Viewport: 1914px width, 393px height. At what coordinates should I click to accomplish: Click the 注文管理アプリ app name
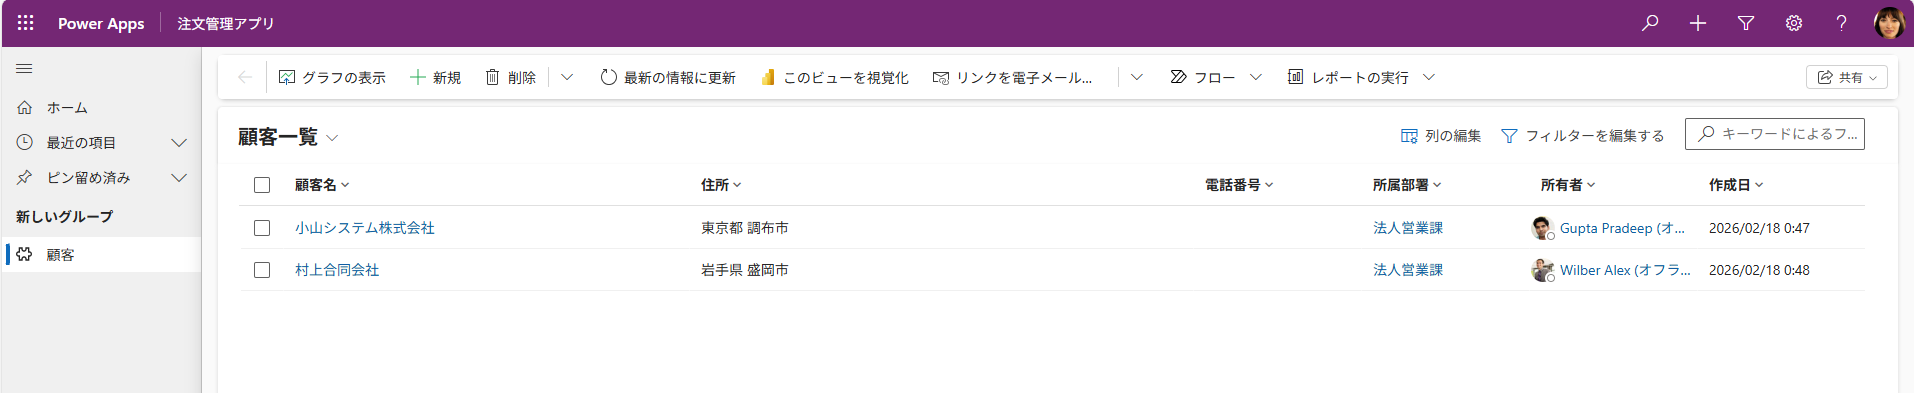[x=226, y=23]
